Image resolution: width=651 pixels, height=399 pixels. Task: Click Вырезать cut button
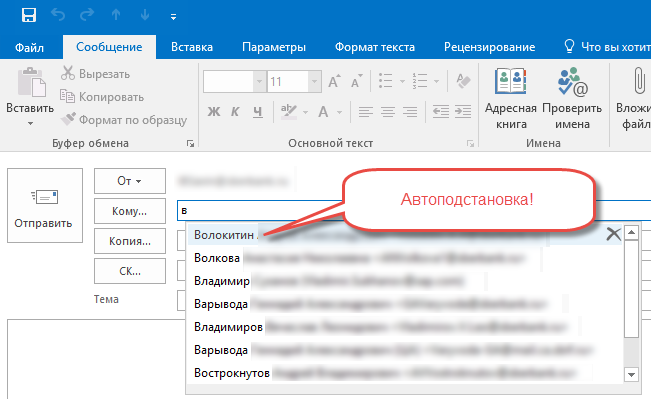coord(95,73)
